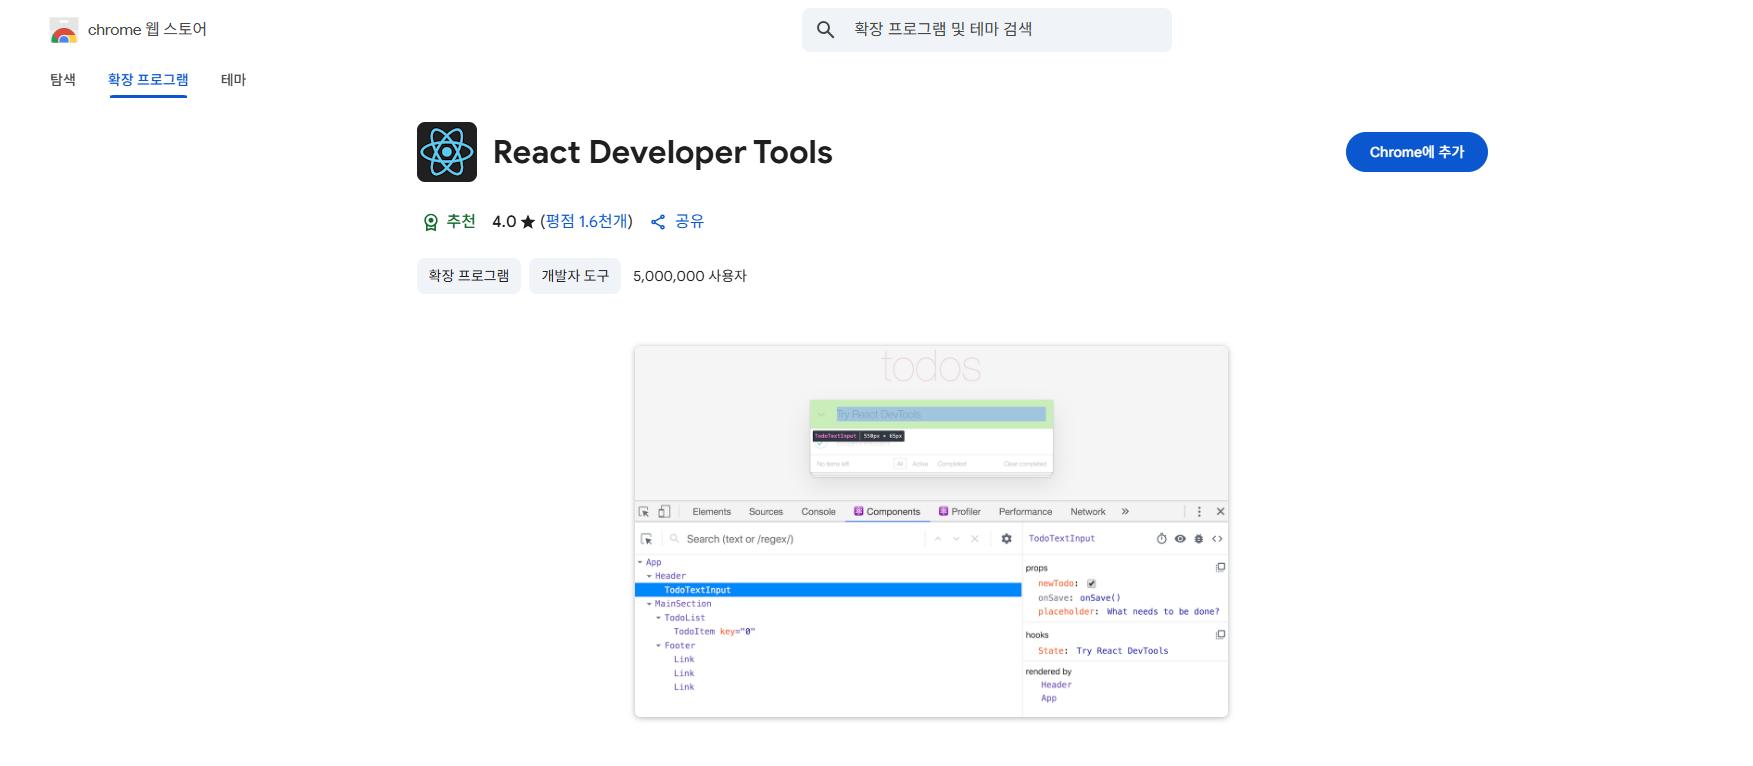Click the React atom logo icon

click(447, 152)
